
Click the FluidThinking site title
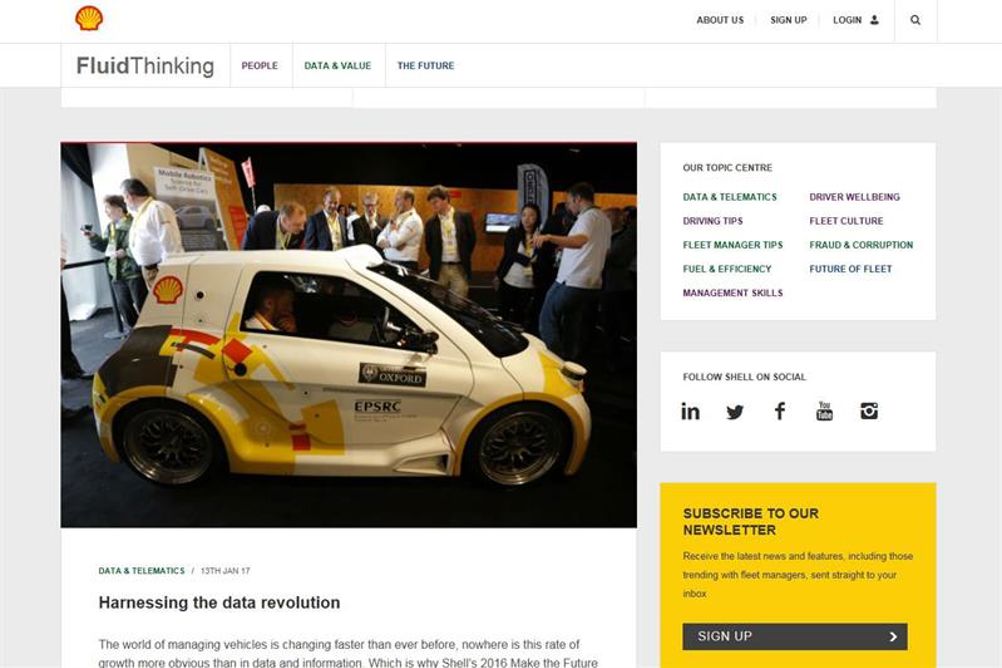pos(145,66)
